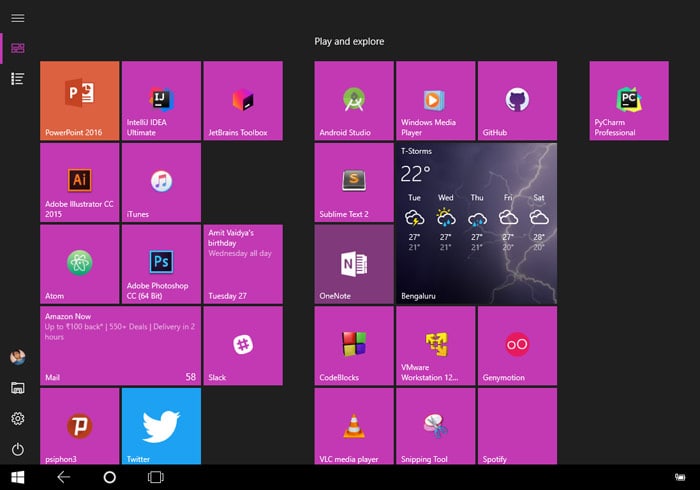Open the Slack tile
This screenshot has width=700, height=490.
pos(243,346)
